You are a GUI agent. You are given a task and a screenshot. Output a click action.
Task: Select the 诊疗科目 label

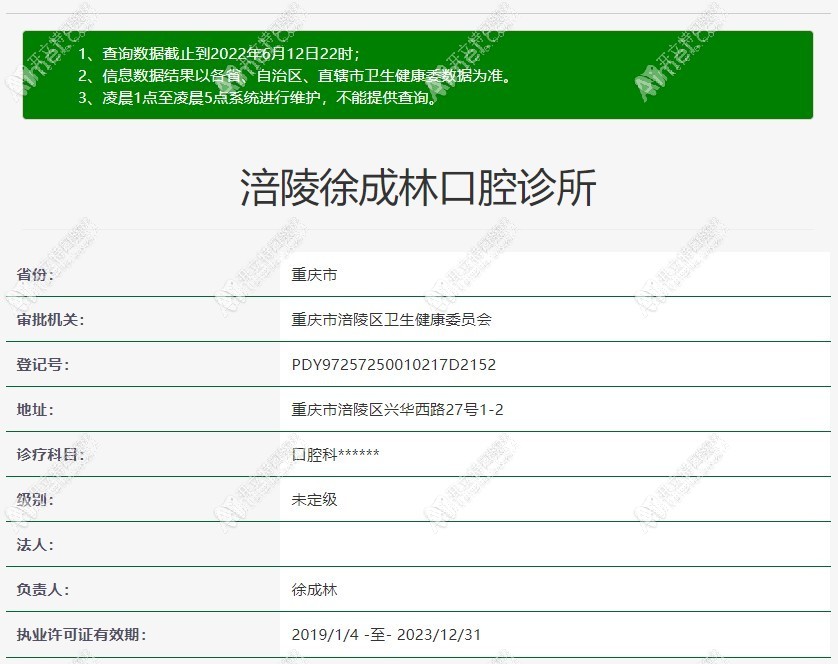pyautogui.click(x=51, y=454)
